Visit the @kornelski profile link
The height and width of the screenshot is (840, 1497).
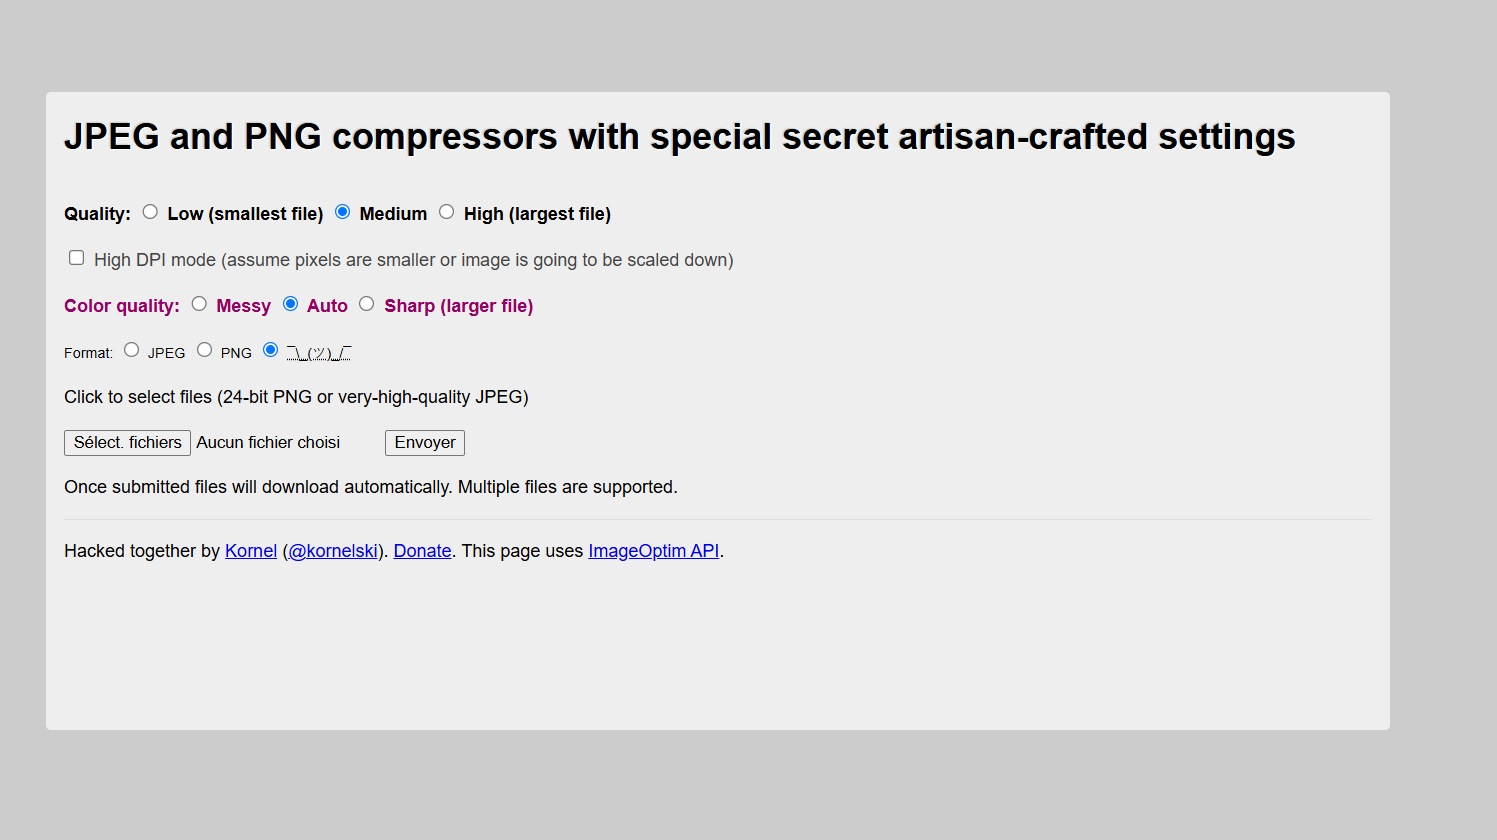click(x=333, y=551)
